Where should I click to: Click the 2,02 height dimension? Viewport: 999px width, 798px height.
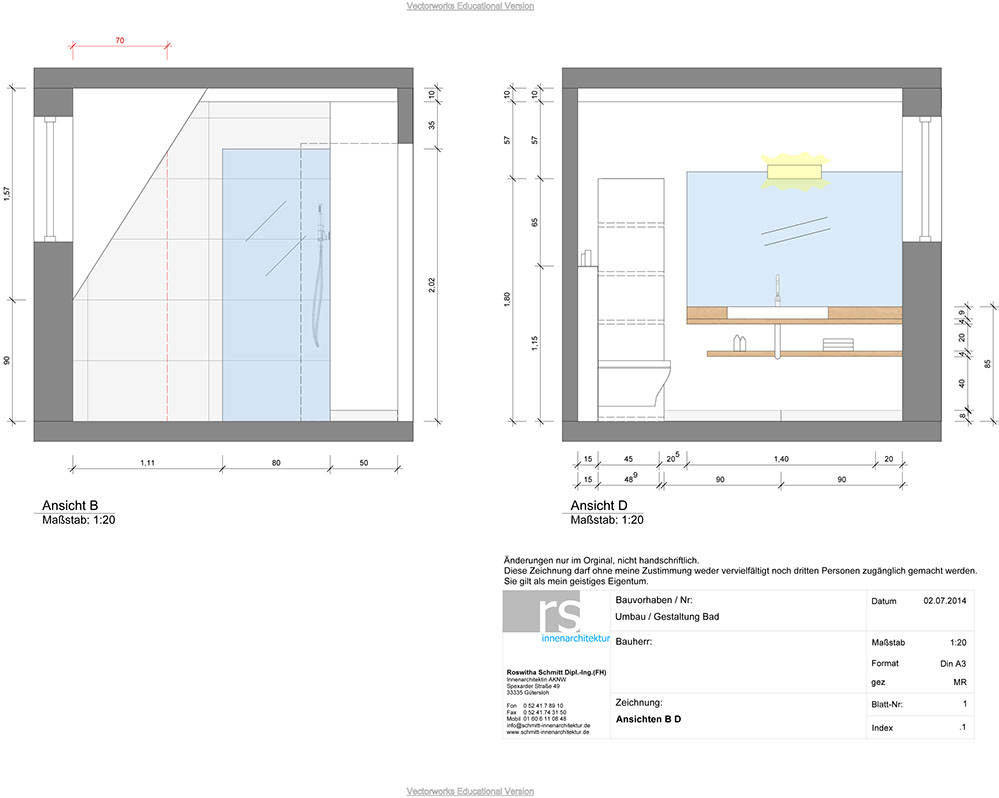431,284
